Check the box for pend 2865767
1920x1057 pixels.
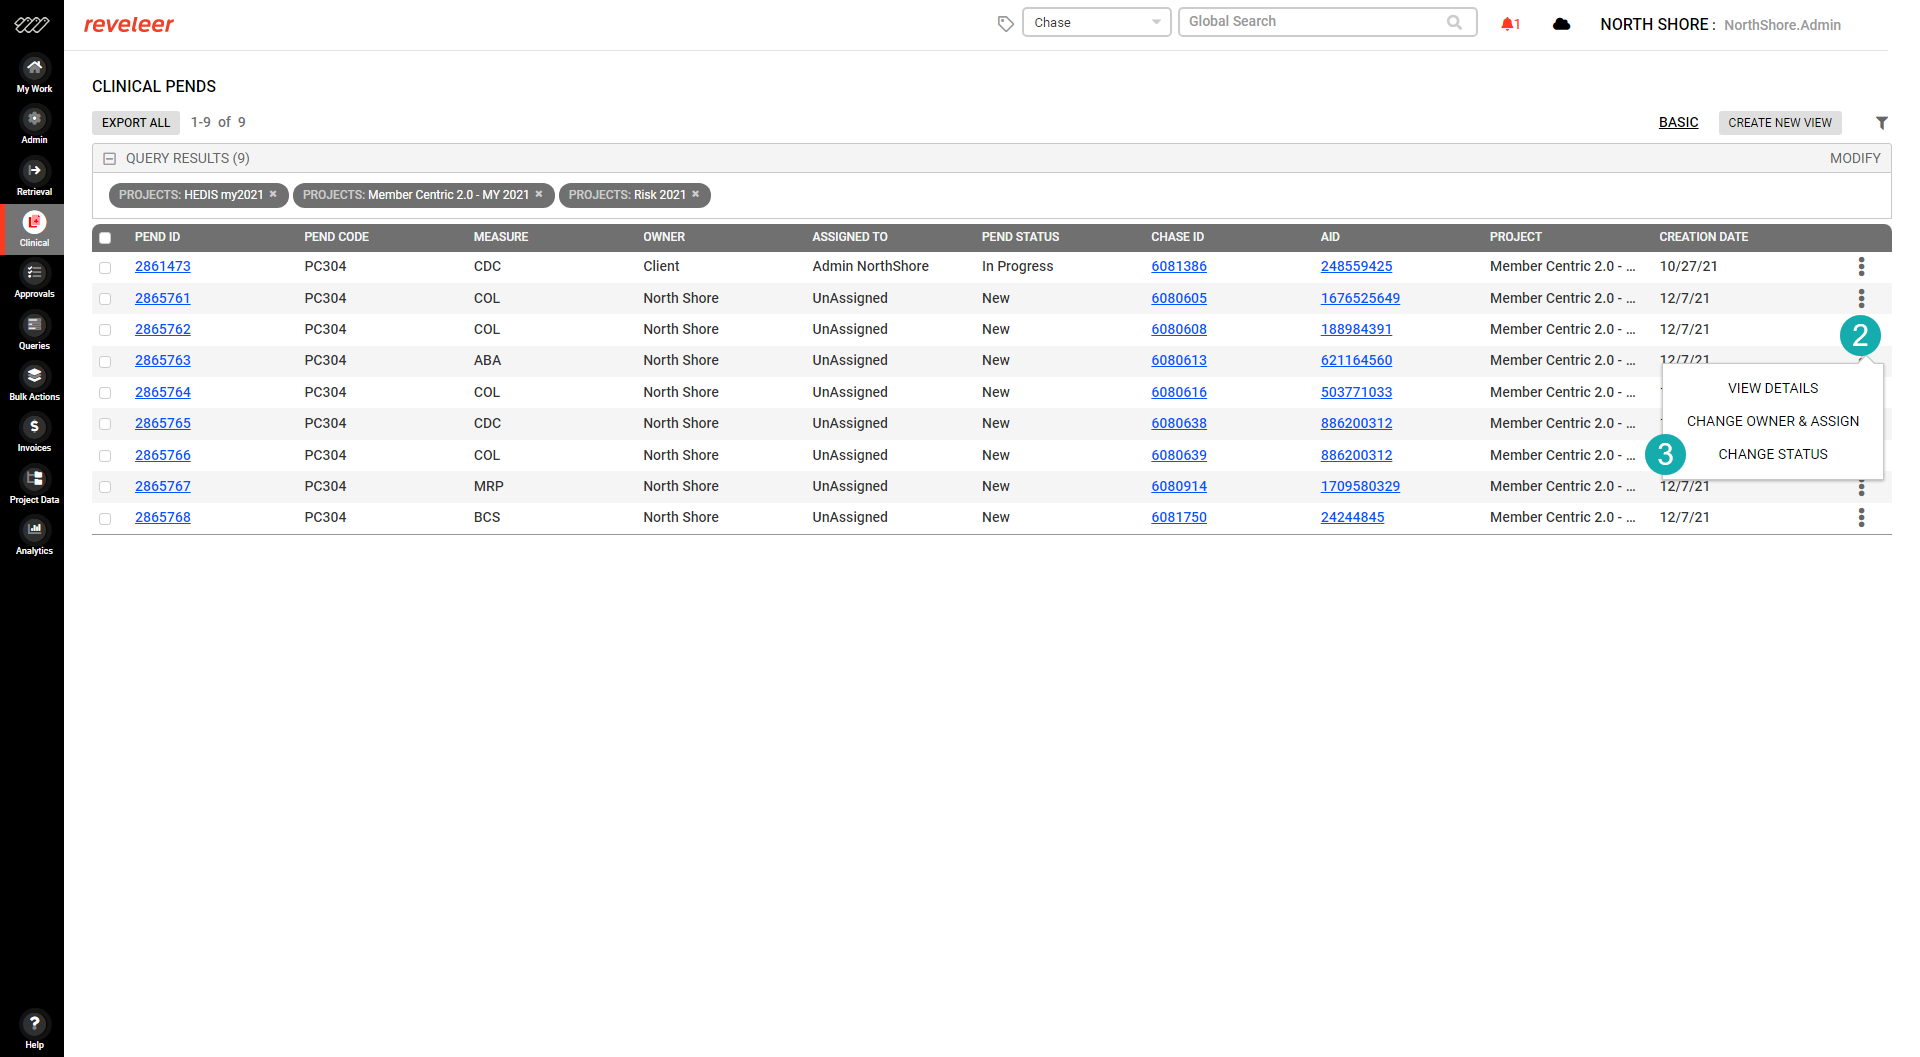click(x=105, y=487)
